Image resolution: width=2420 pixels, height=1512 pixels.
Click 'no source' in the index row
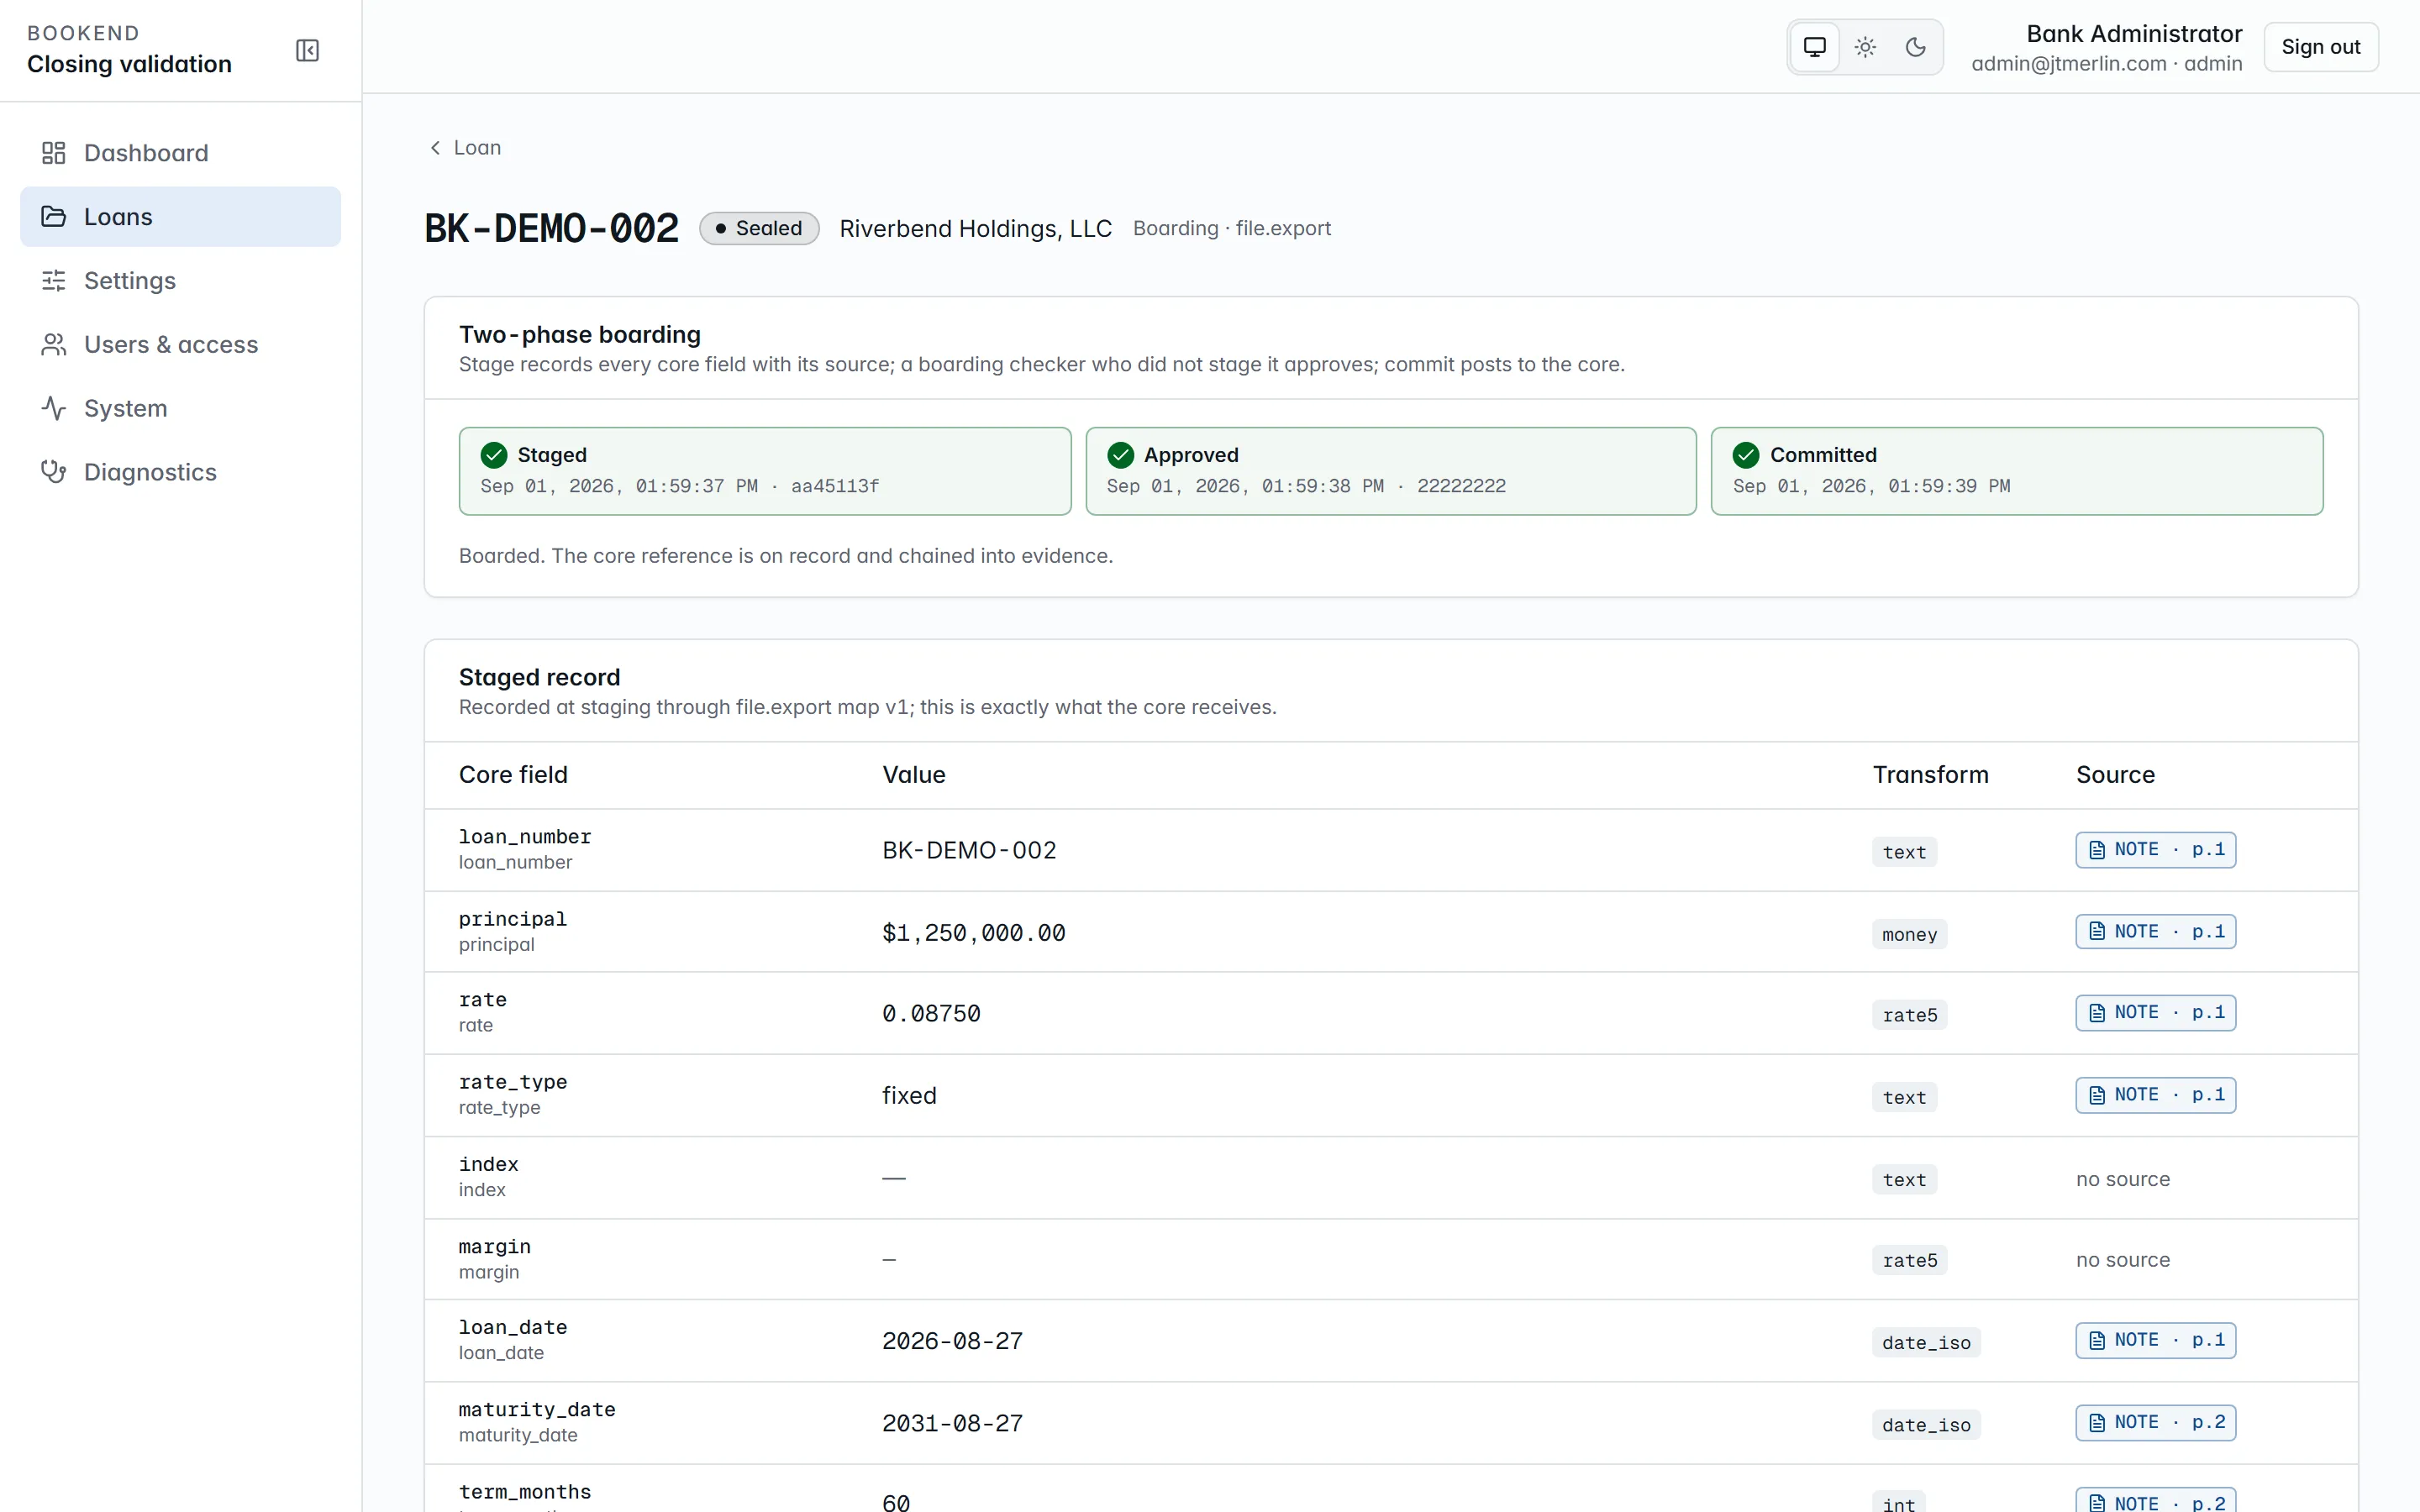2122,1179
